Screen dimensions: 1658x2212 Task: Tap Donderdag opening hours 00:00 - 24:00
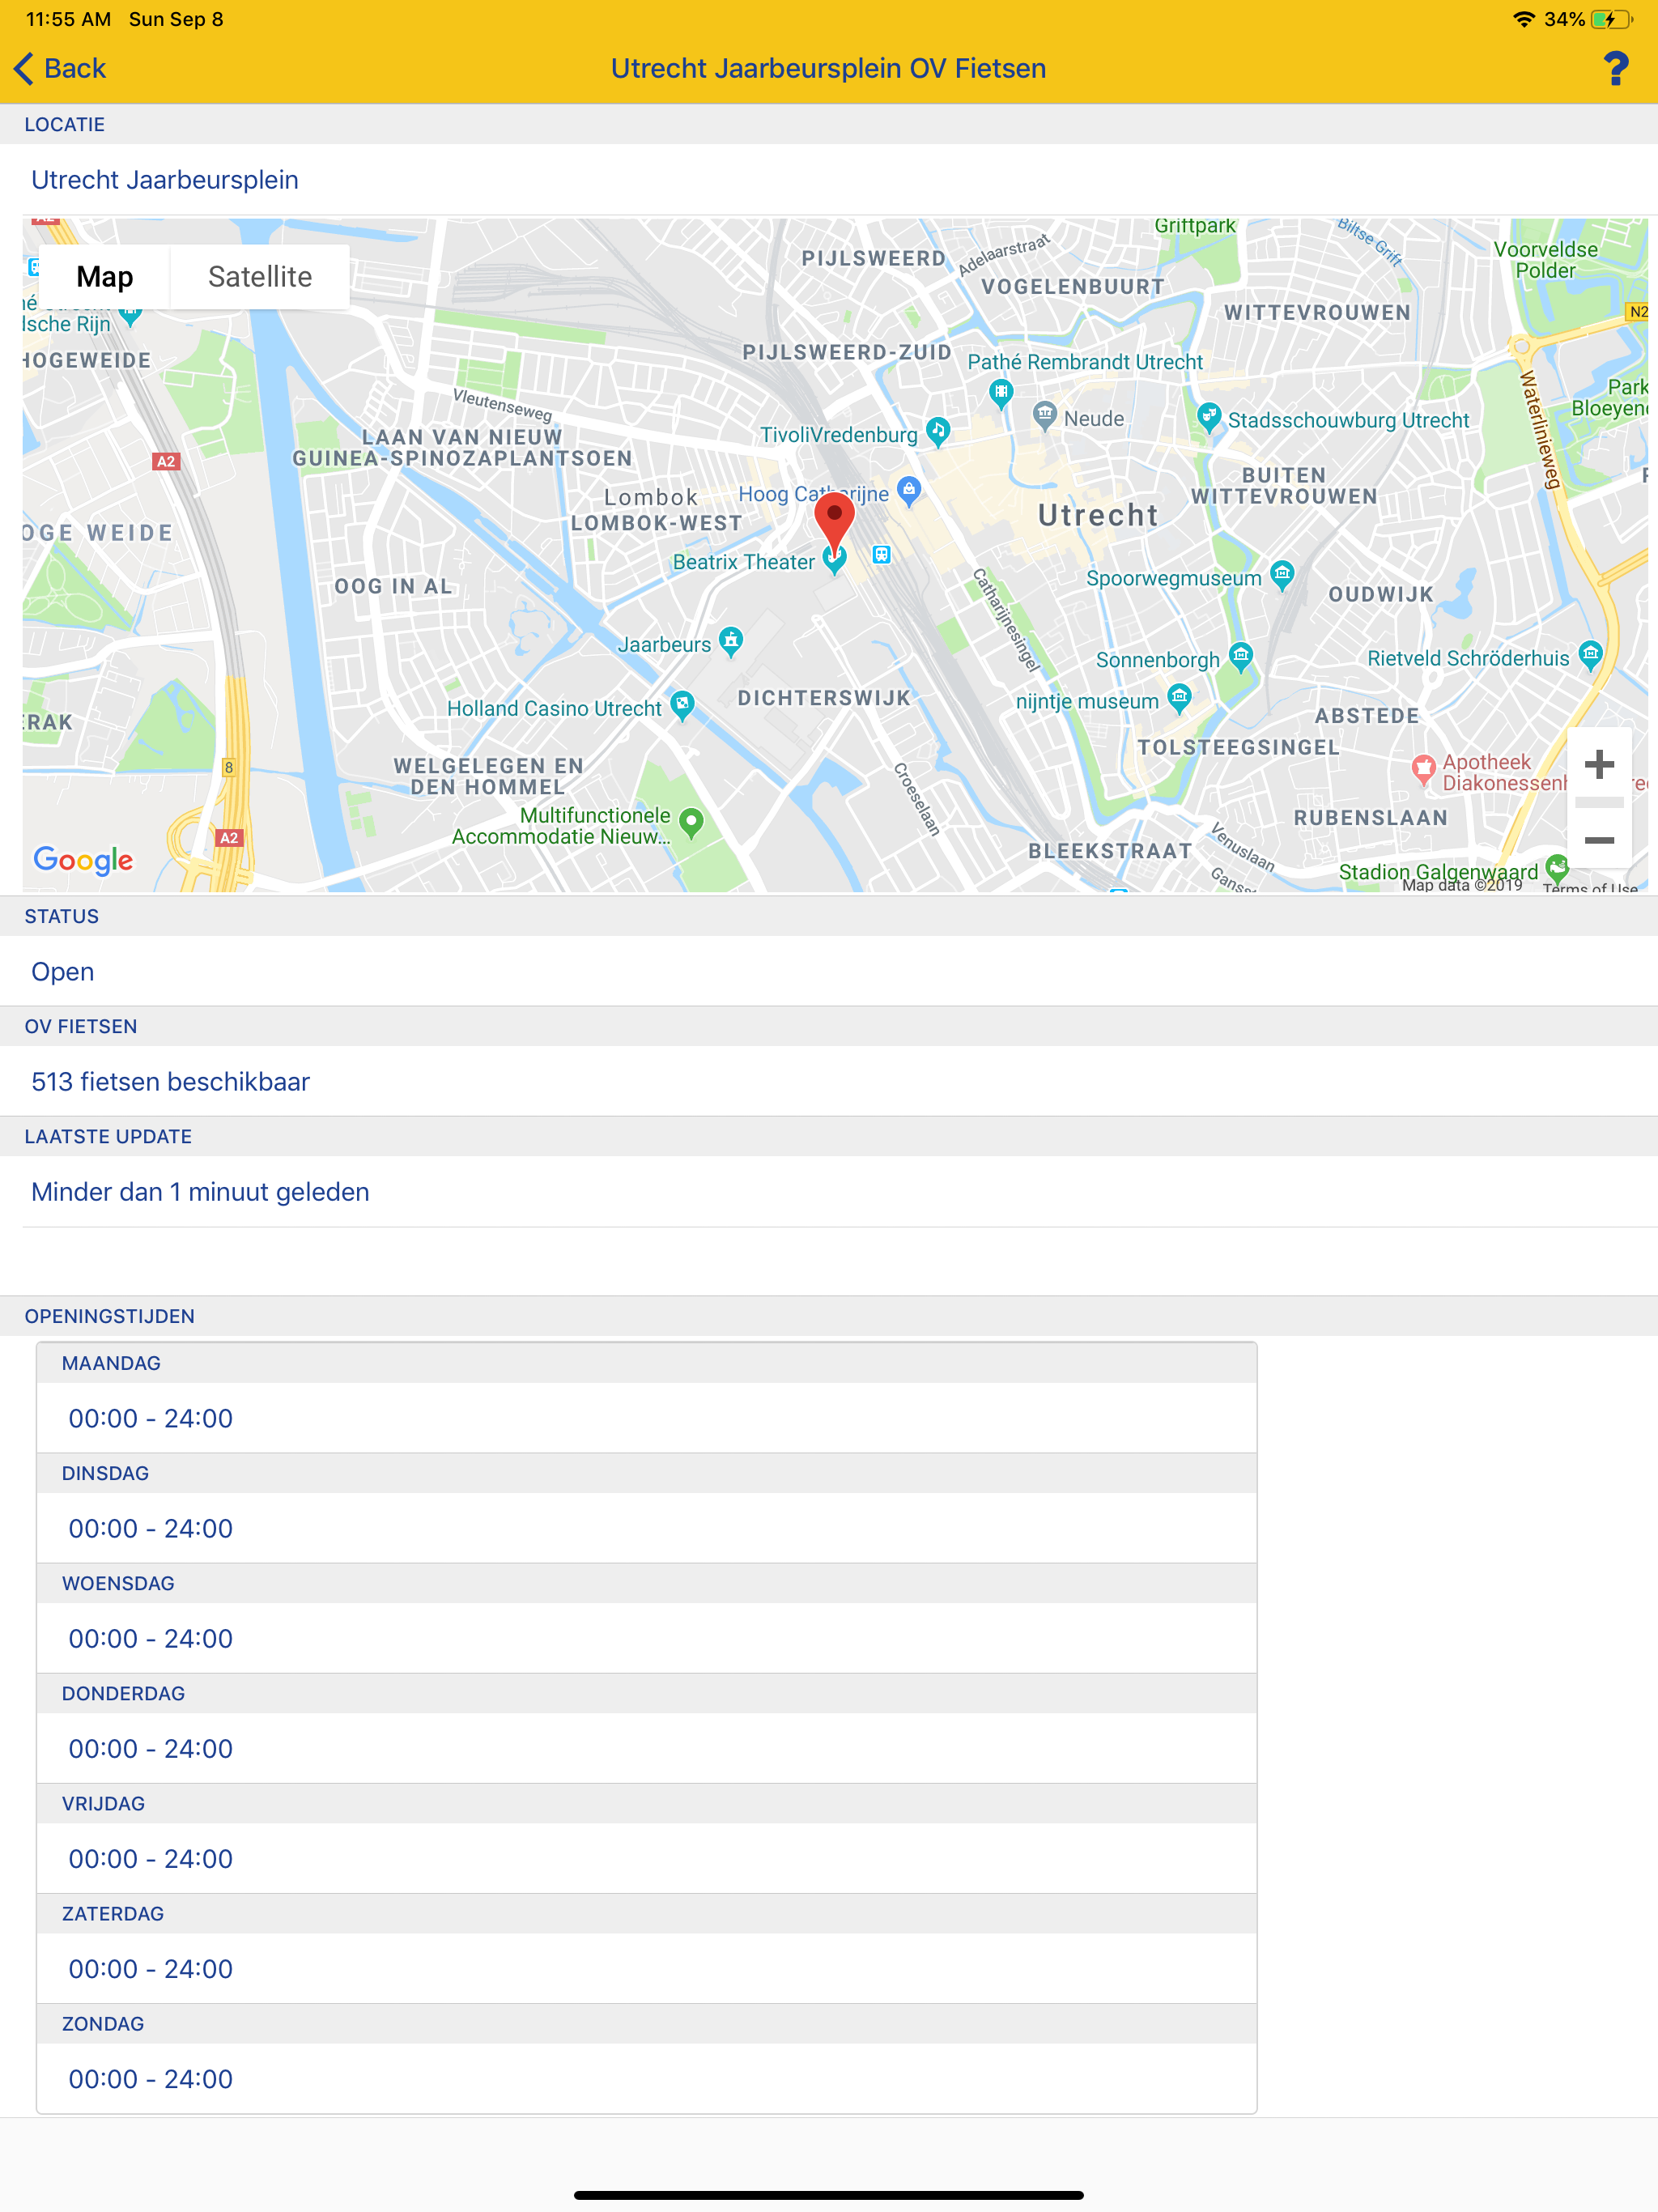tap(646, 1748)
